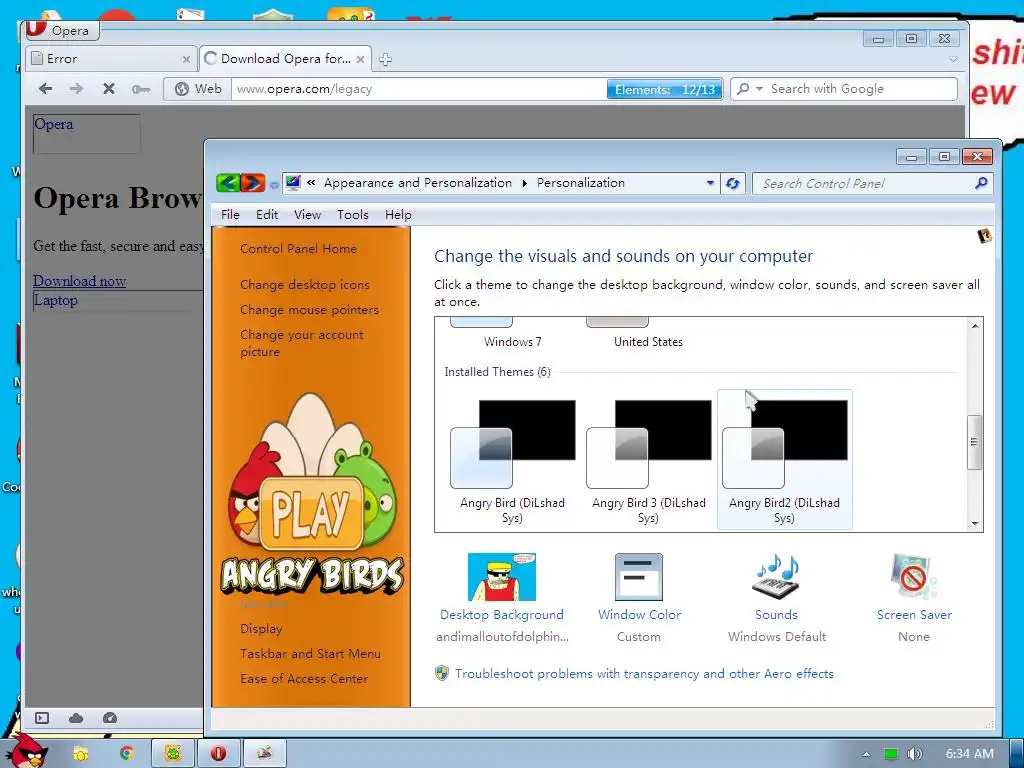
Task: Click Elements 12/13 loading progress indicator
Action: (665, 89)
